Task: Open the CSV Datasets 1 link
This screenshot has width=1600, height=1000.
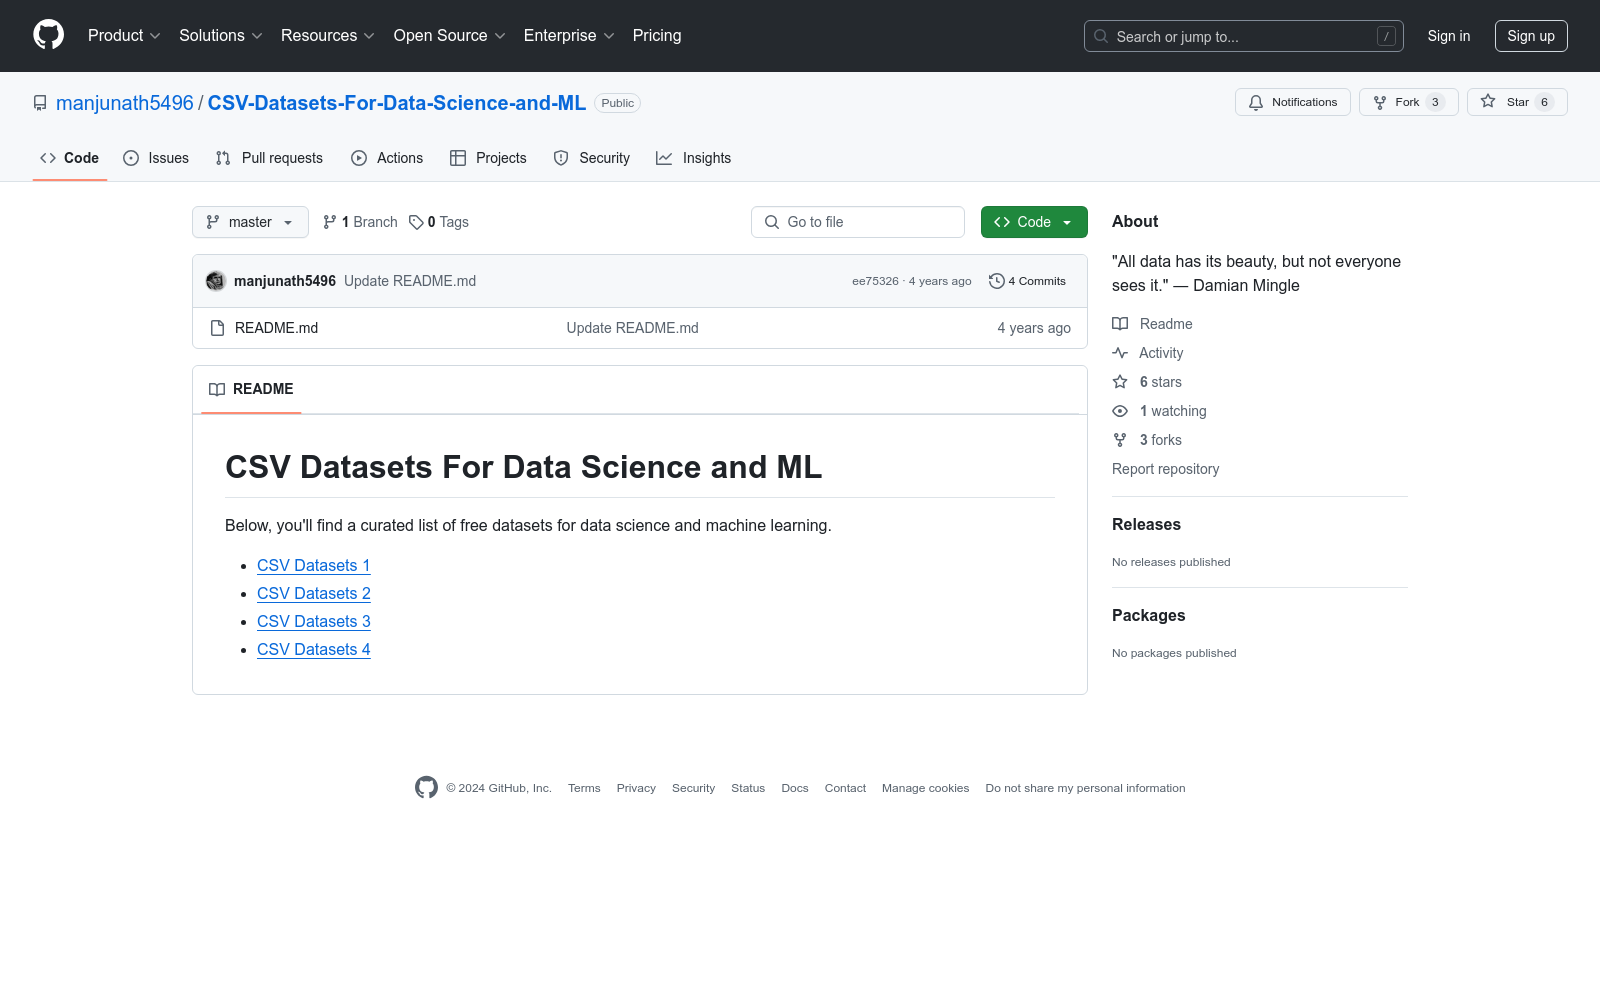Action: tap(314, 566)
